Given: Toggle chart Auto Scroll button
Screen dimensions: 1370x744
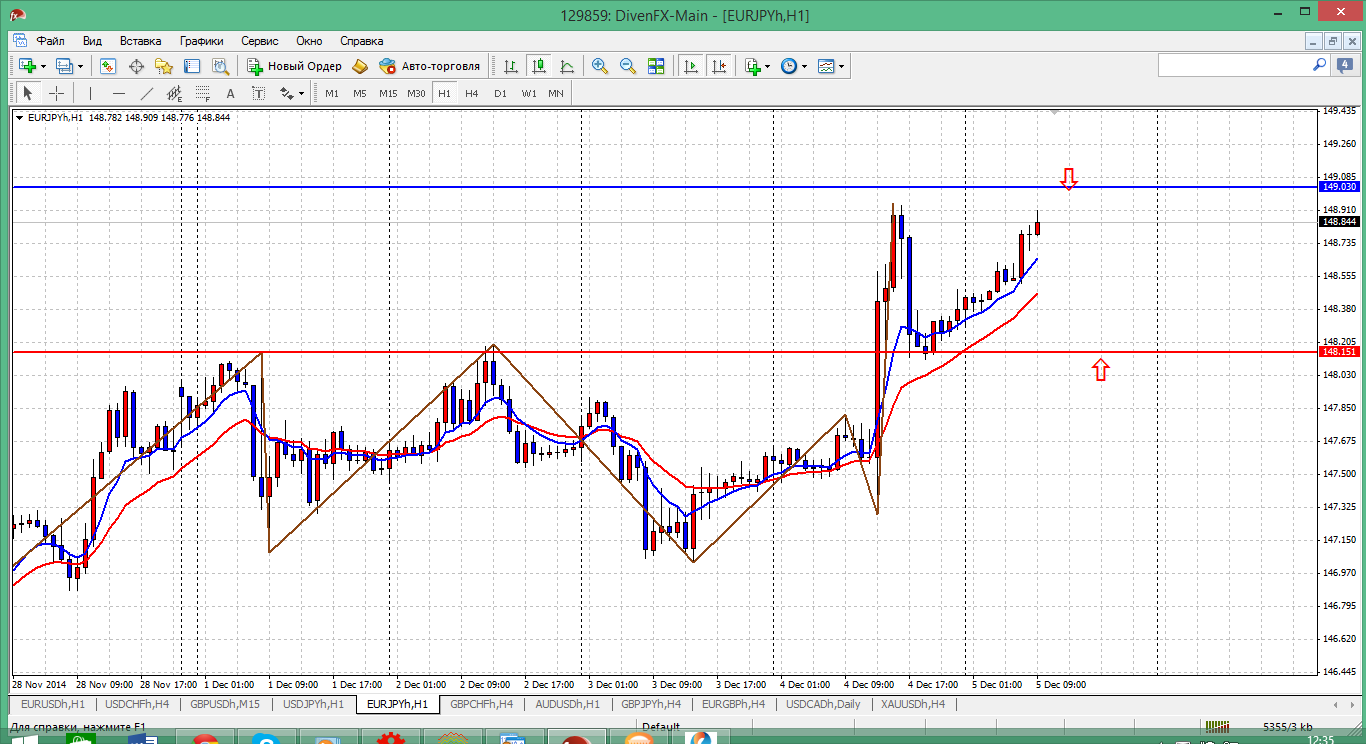Looking at the screenshot, I should (x=691, y=66).
